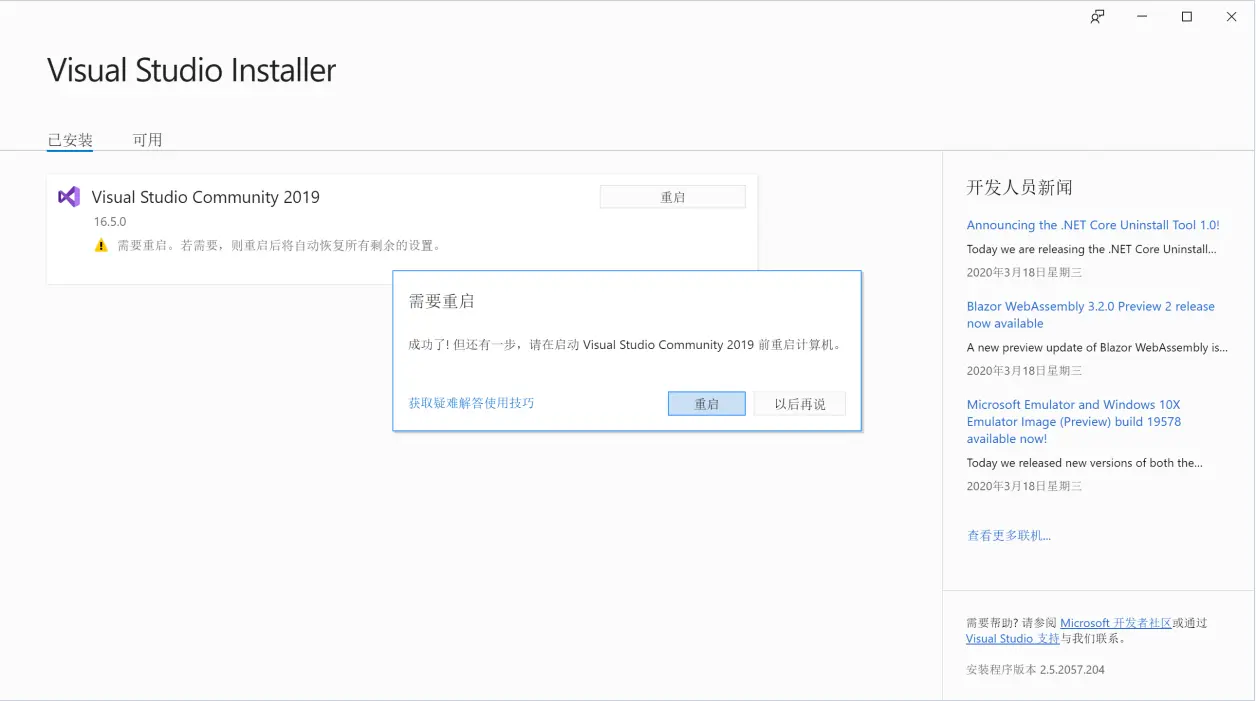Open the Microsoft 开发者社区 link

point(1116,623)
